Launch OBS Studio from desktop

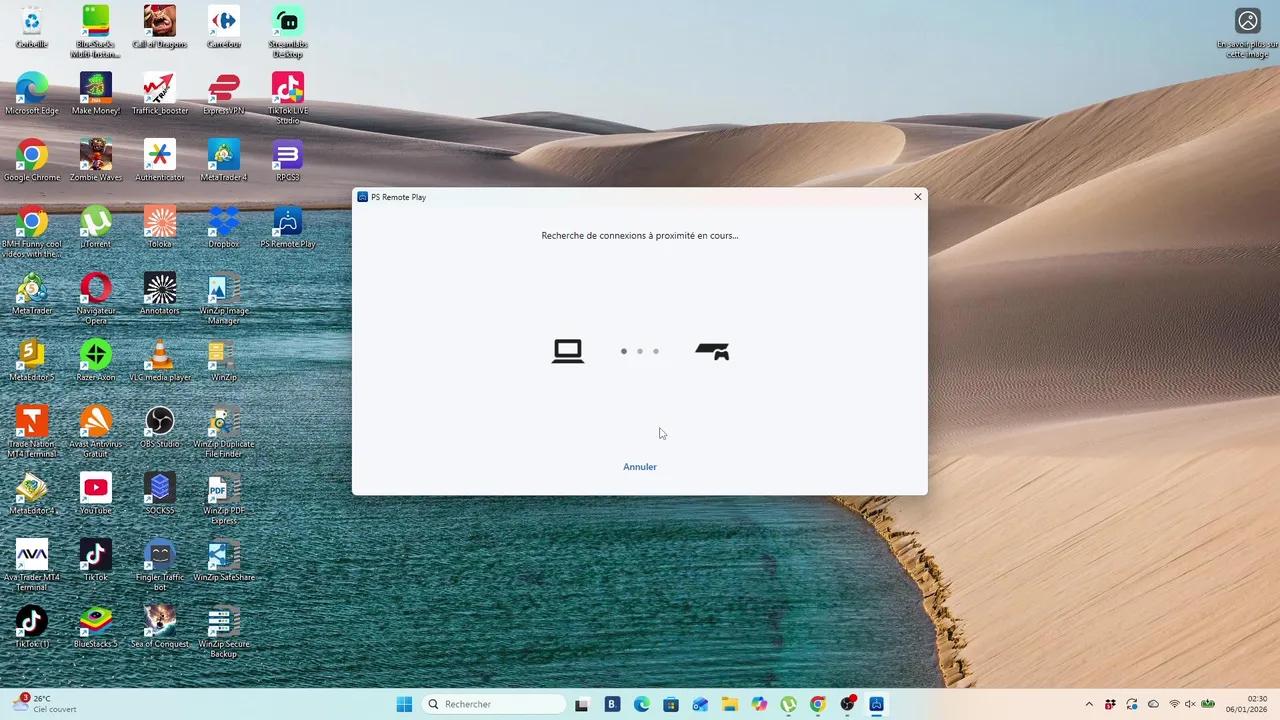(x=160, y=422)
